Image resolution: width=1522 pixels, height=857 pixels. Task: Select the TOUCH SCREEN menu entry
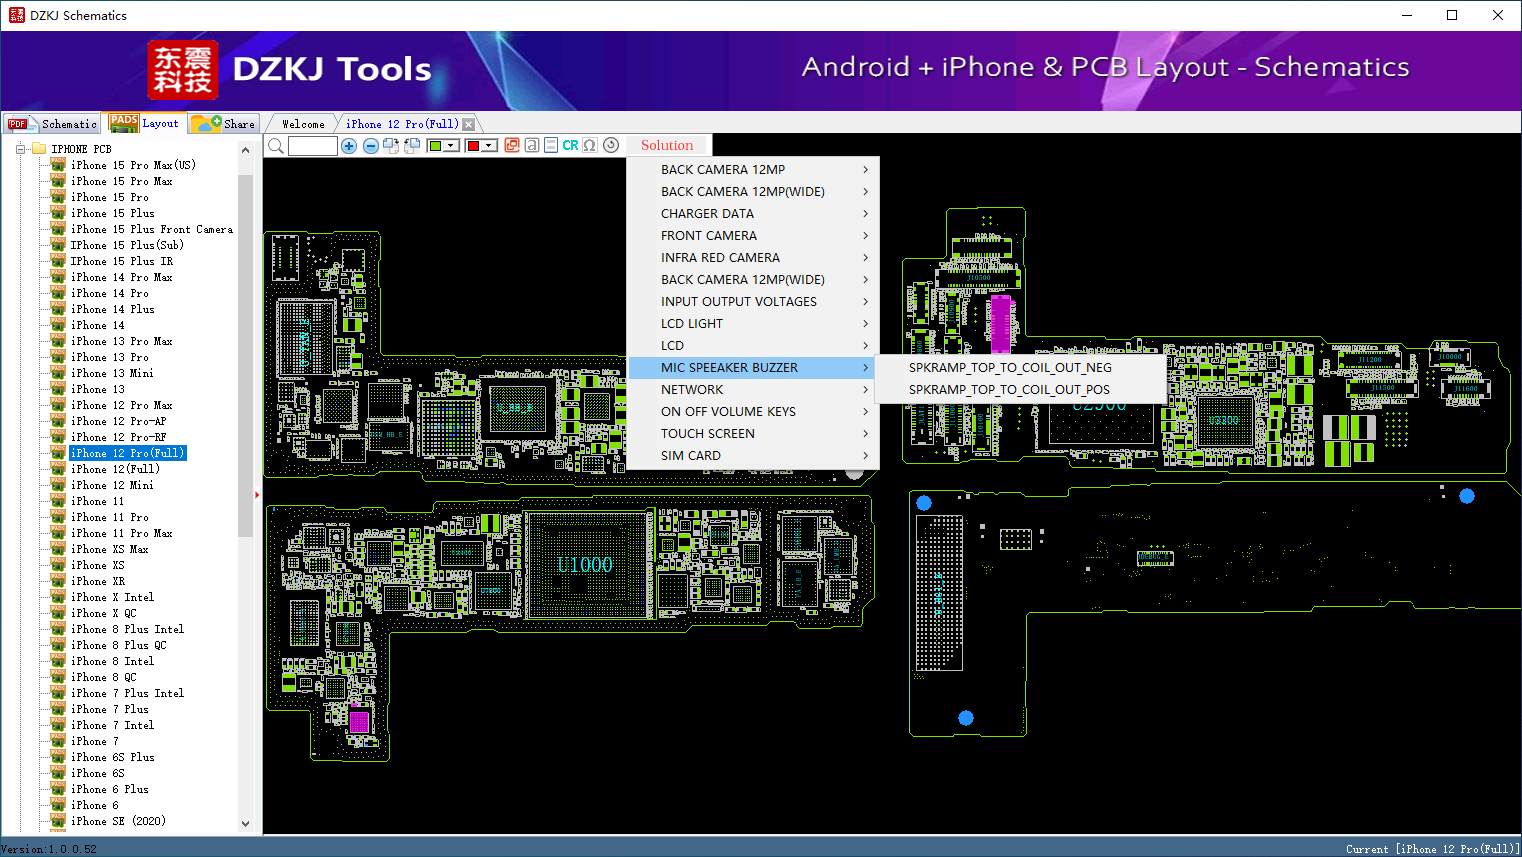click(753, 434)
